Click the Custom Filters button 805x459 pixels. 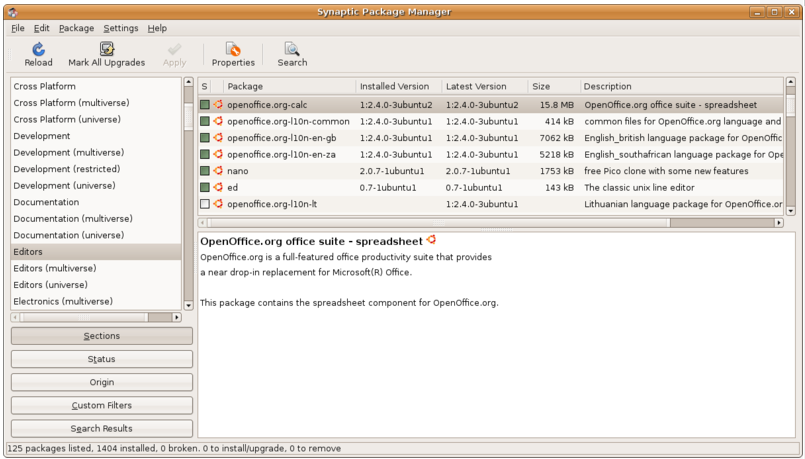(102, 405)
